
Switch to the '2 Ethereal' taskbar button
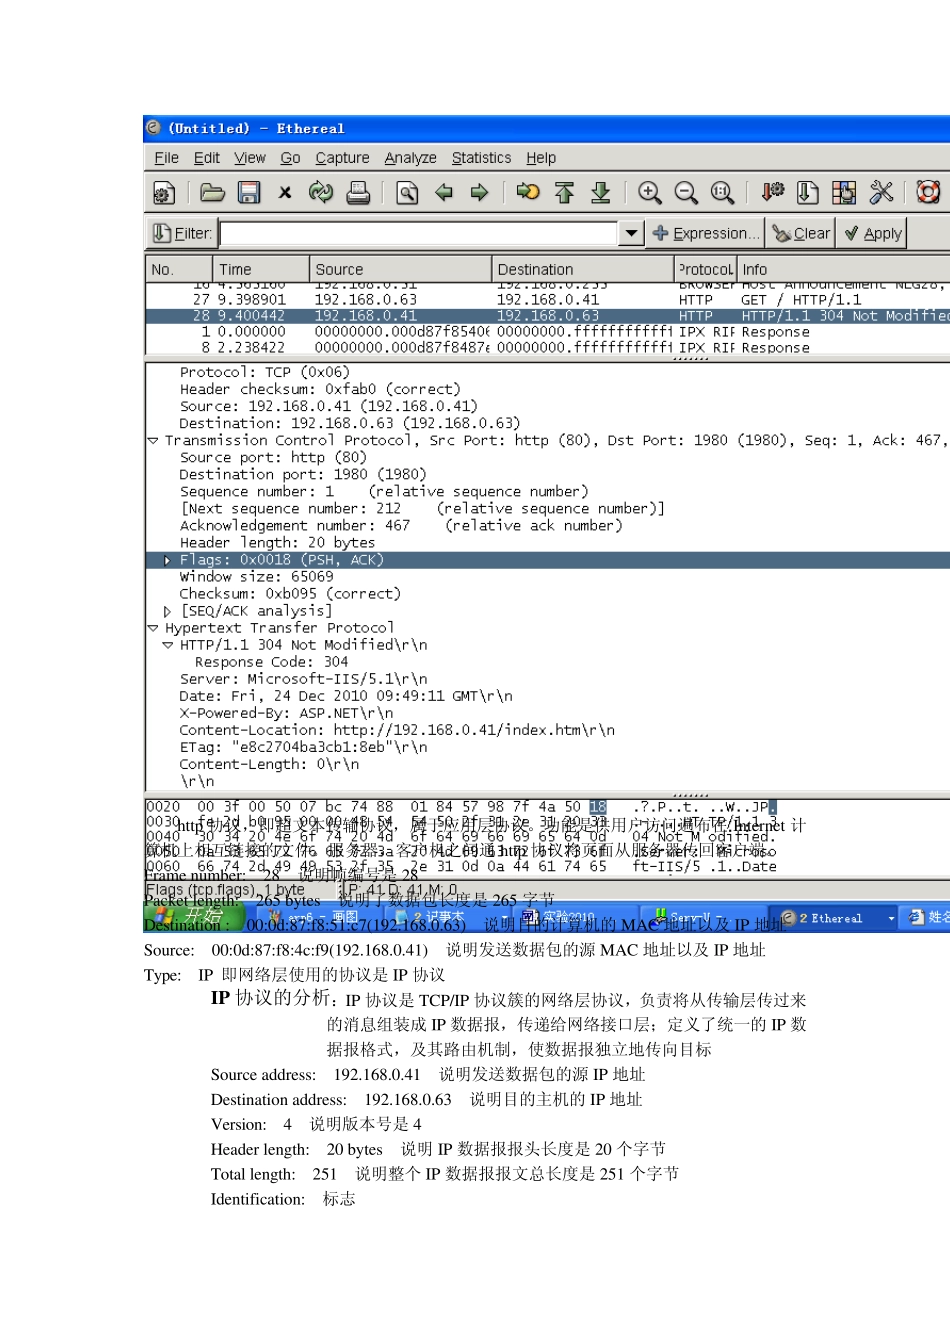(837, 918)
